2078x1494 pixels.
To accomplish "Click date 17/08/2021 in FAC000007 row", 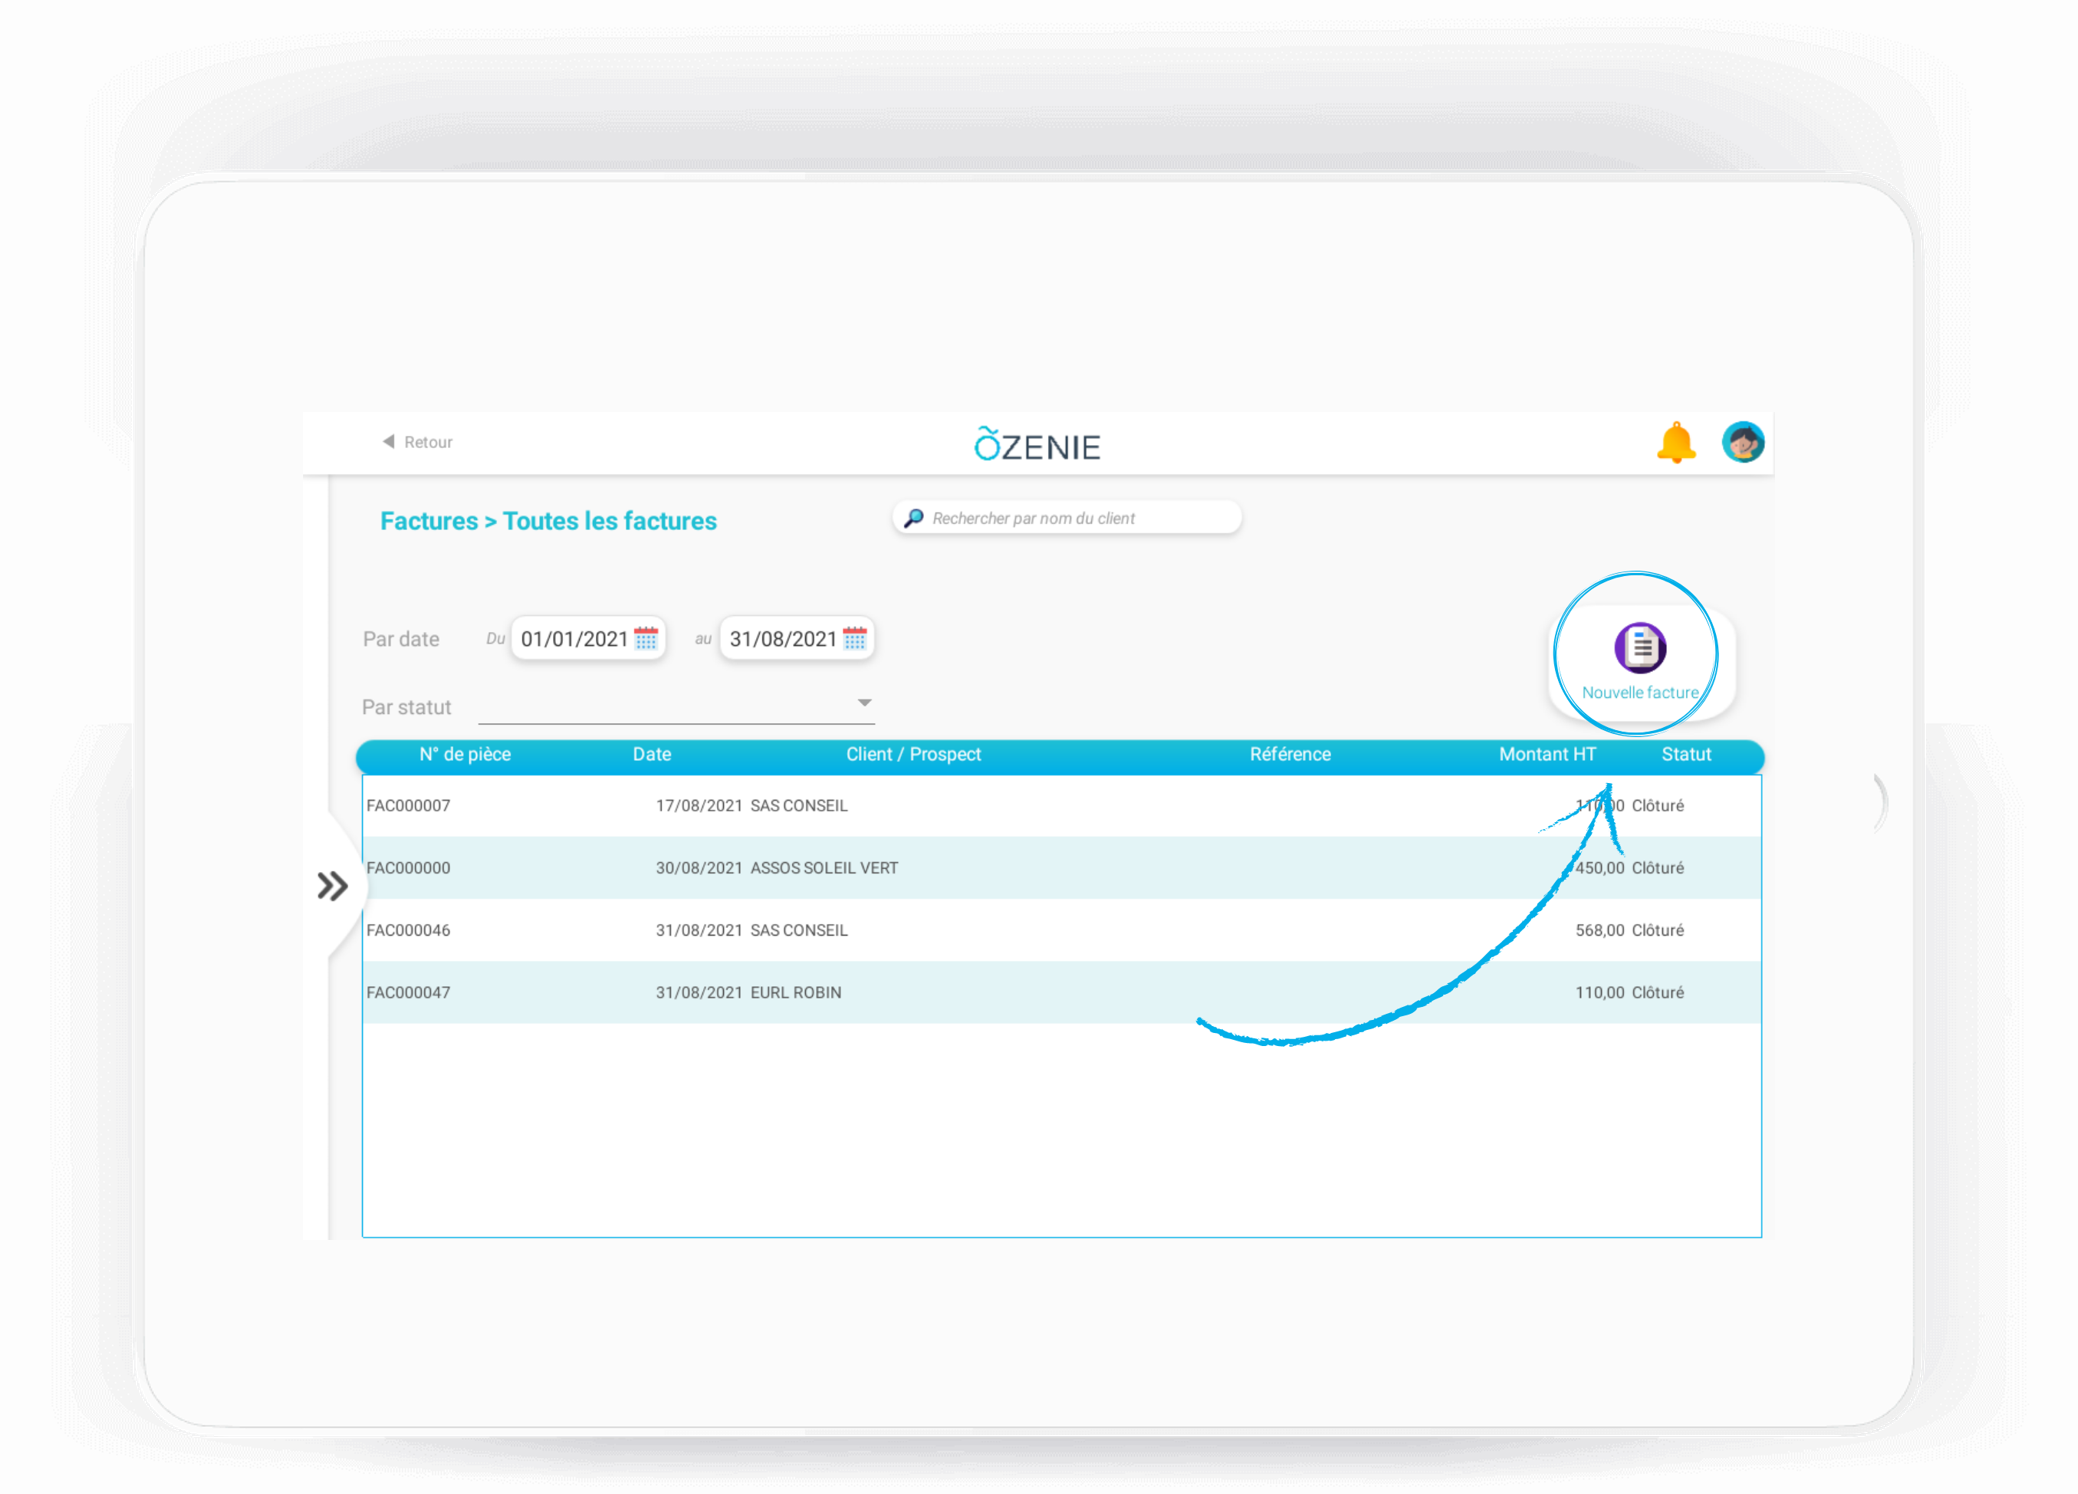I will (x=699, y=806).
